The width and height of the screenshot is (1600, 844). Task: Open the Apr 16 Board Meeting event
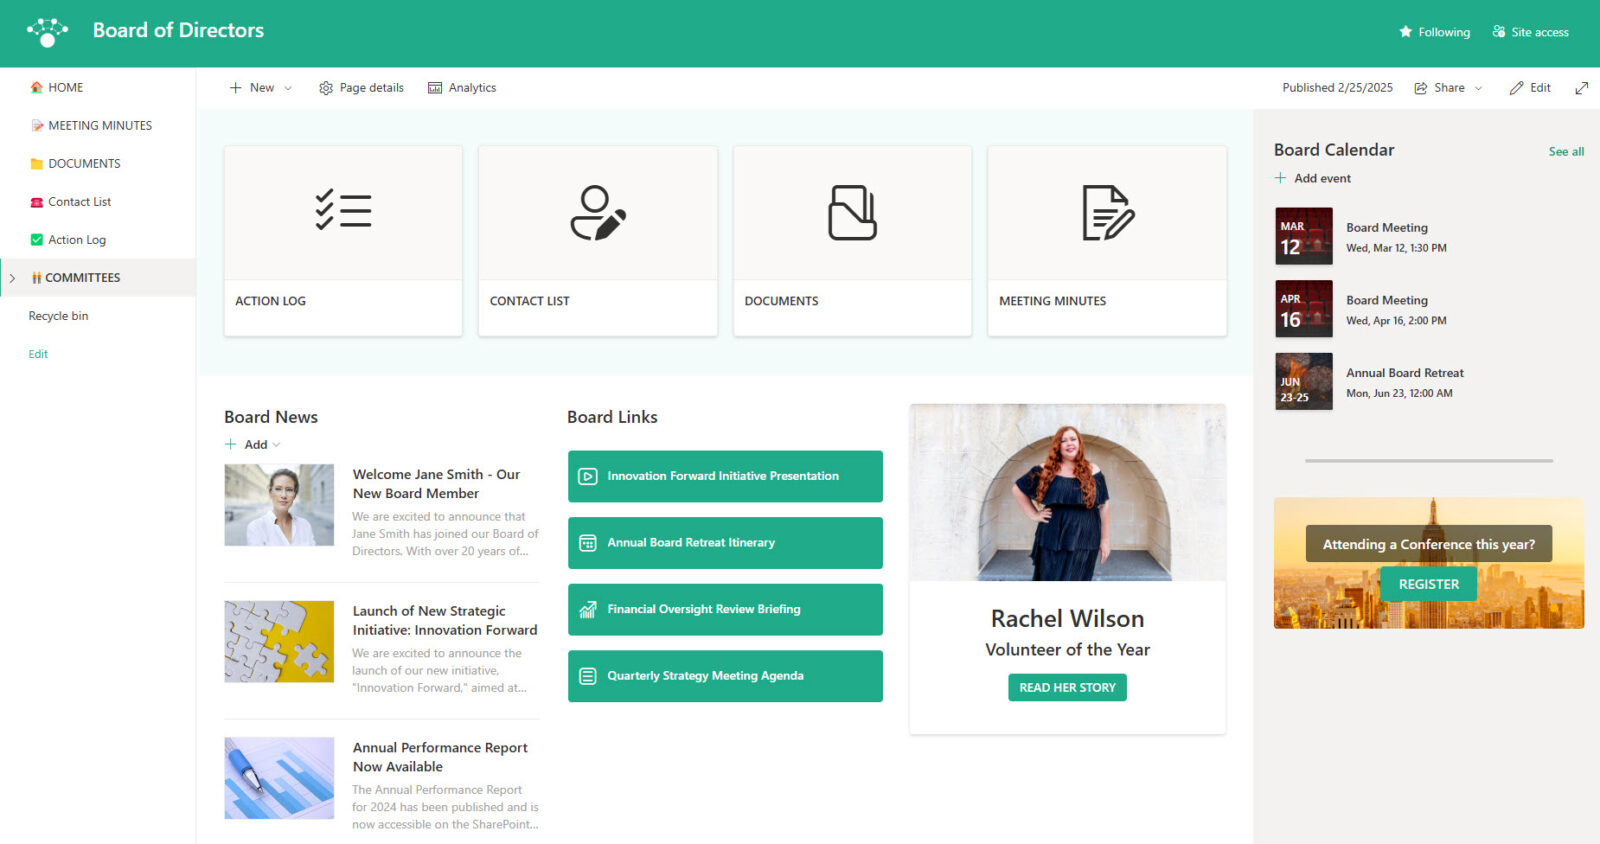click(x=1428, y=309)
